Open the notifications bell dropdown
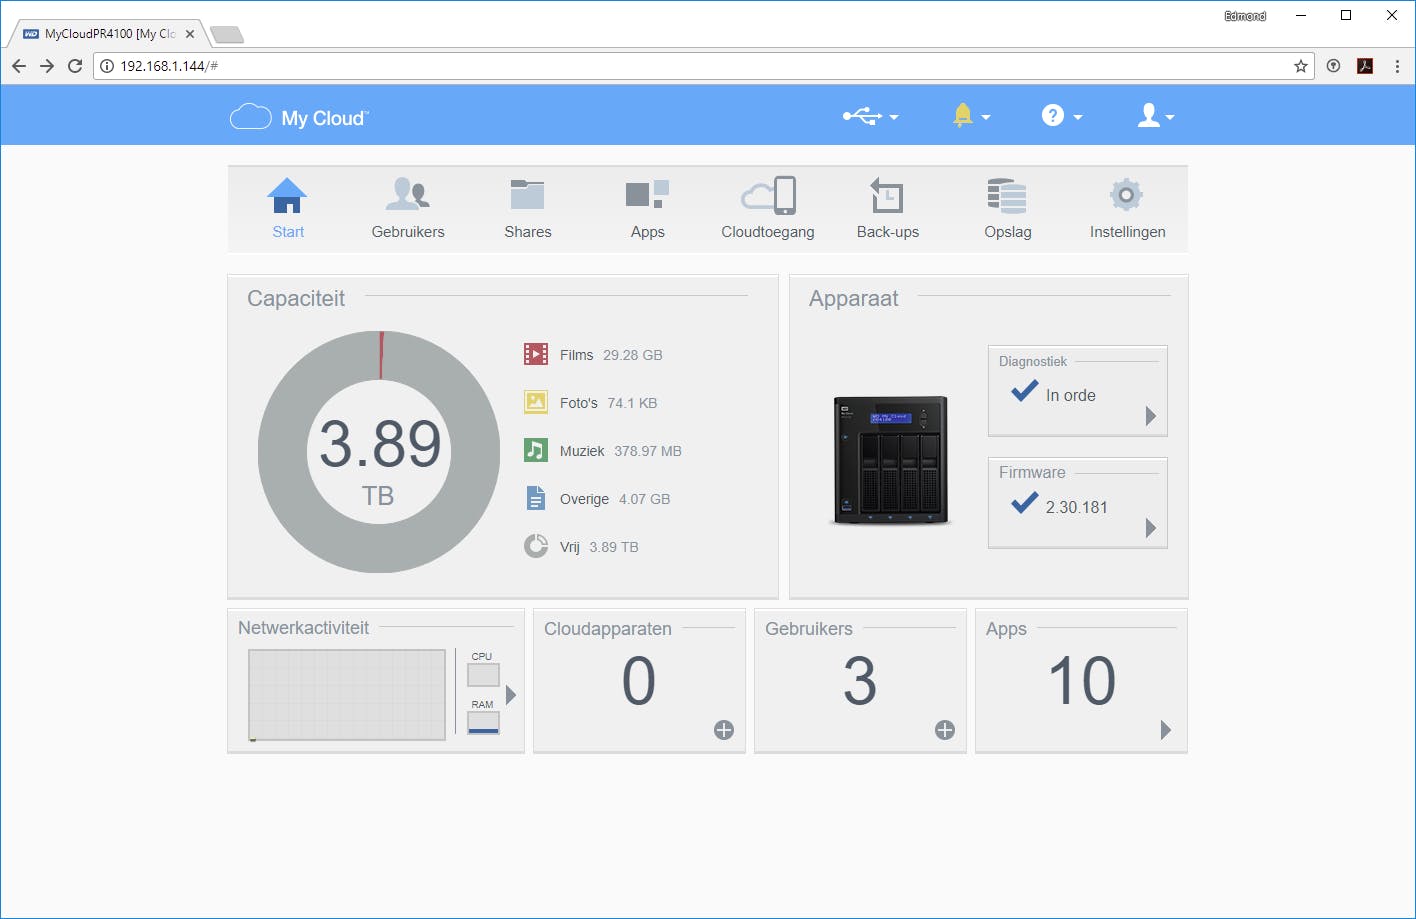Image resolution: width=1416 pixels, height=919 pixels. click(x=970, y=117)
